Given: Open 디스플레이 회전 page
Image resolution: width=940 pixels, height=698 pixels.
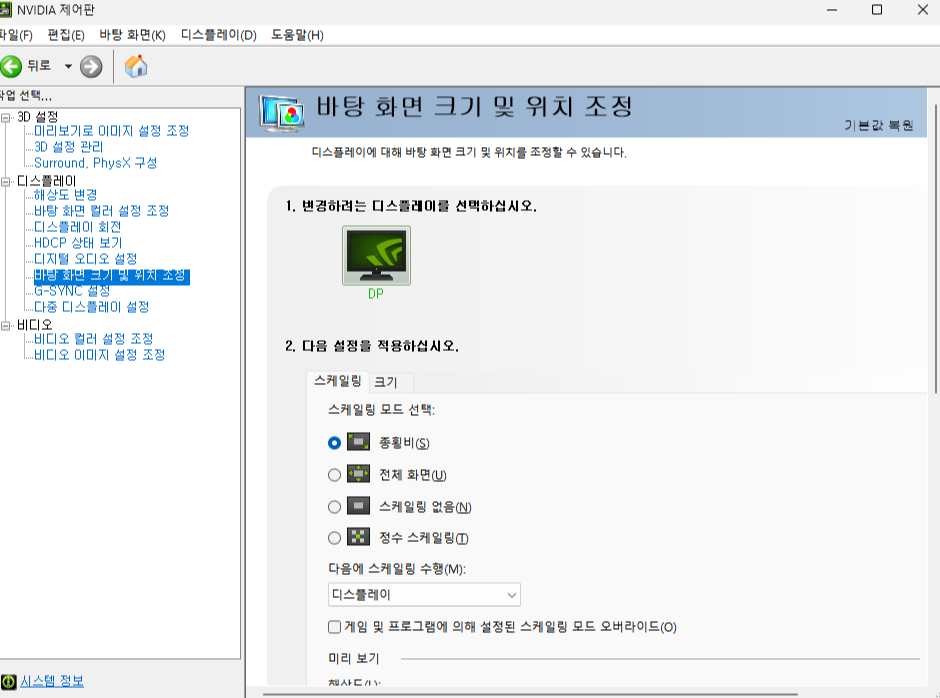Looking at the screenshot, I should click(77, 227).
